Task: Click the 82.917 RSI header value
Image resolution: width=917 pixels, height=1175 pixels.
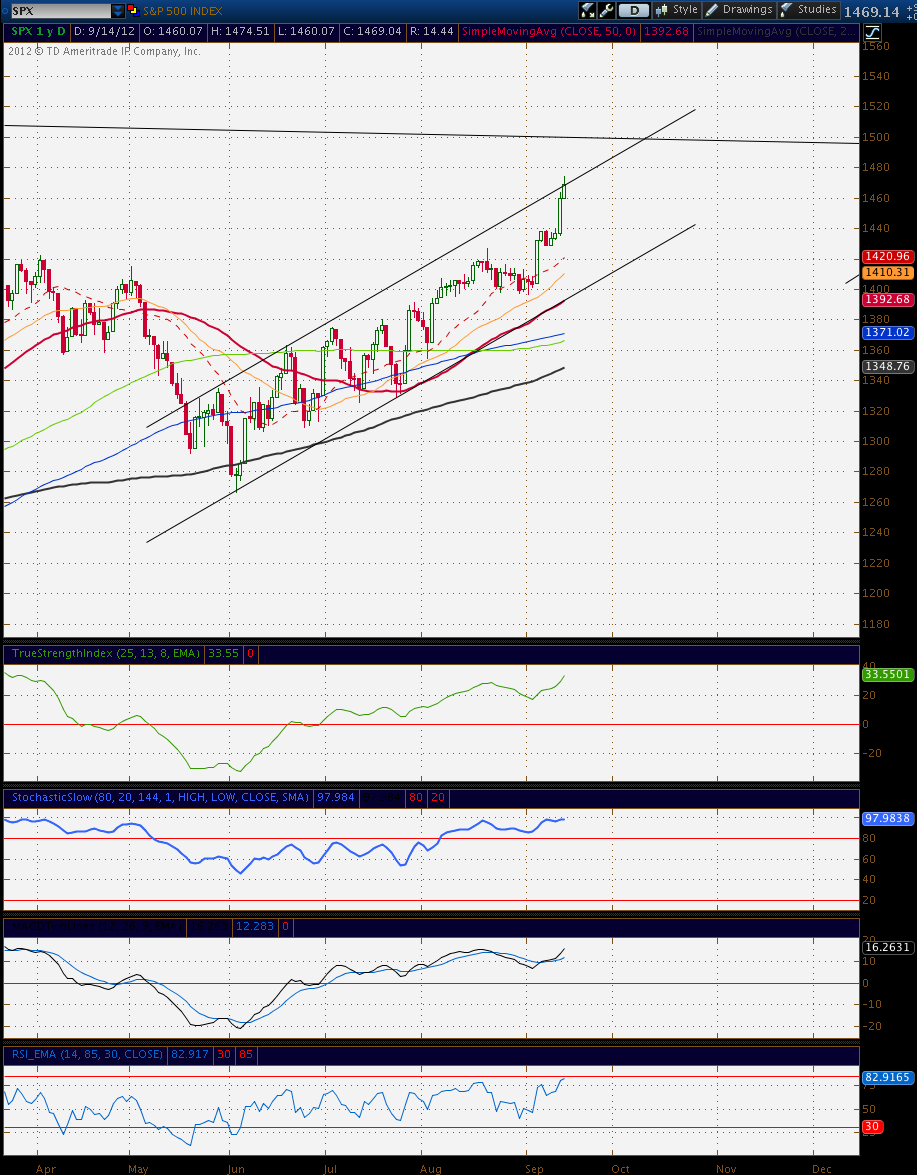Action: 190,1054
